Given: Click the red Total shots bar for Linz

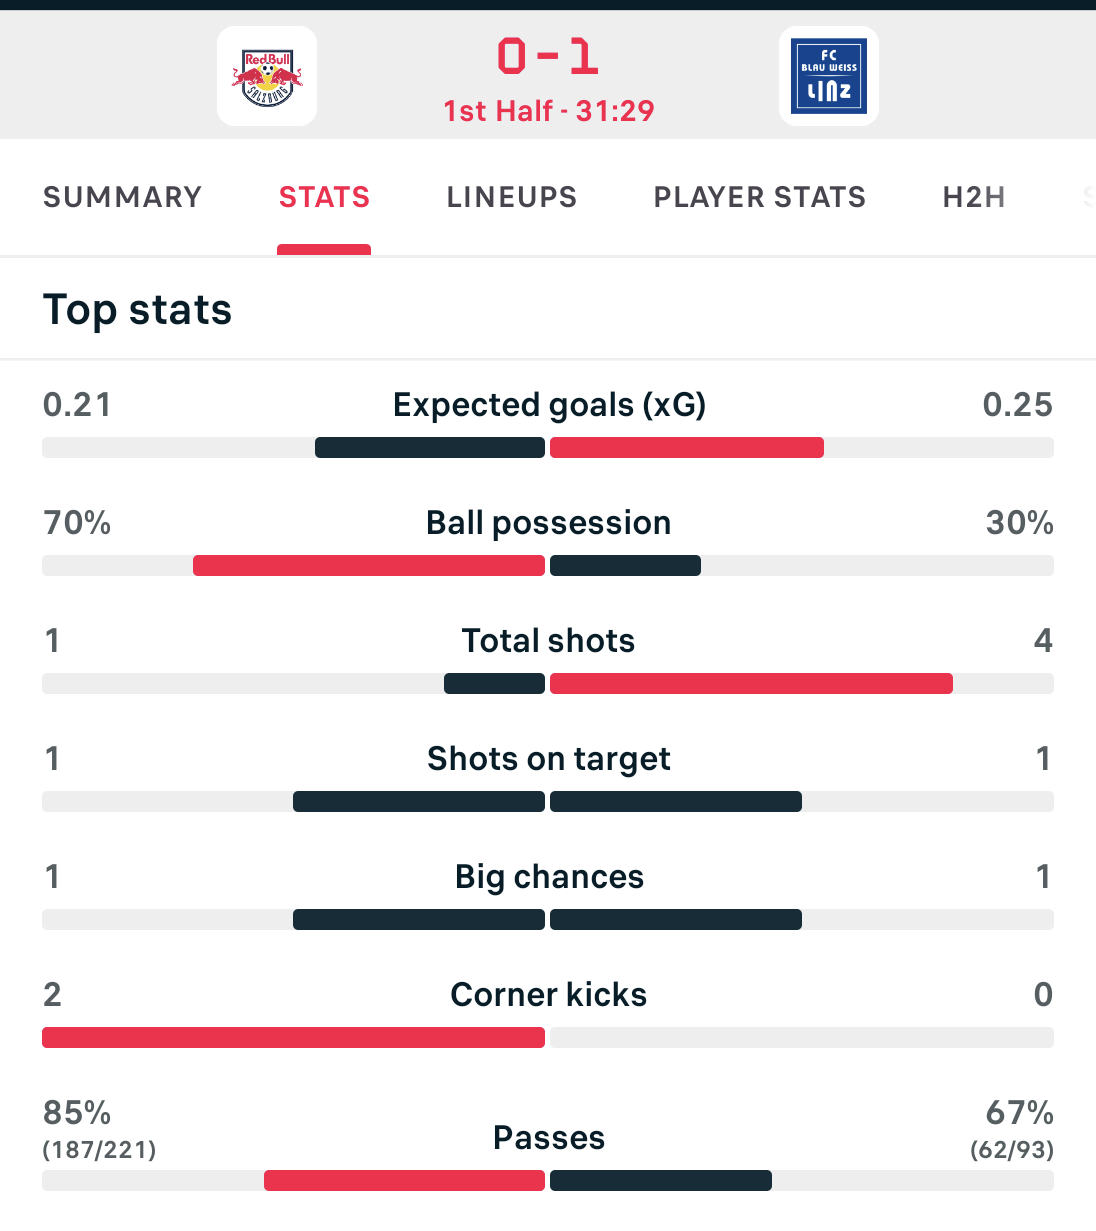Looking at the screenshot, I should coord(751,684).
